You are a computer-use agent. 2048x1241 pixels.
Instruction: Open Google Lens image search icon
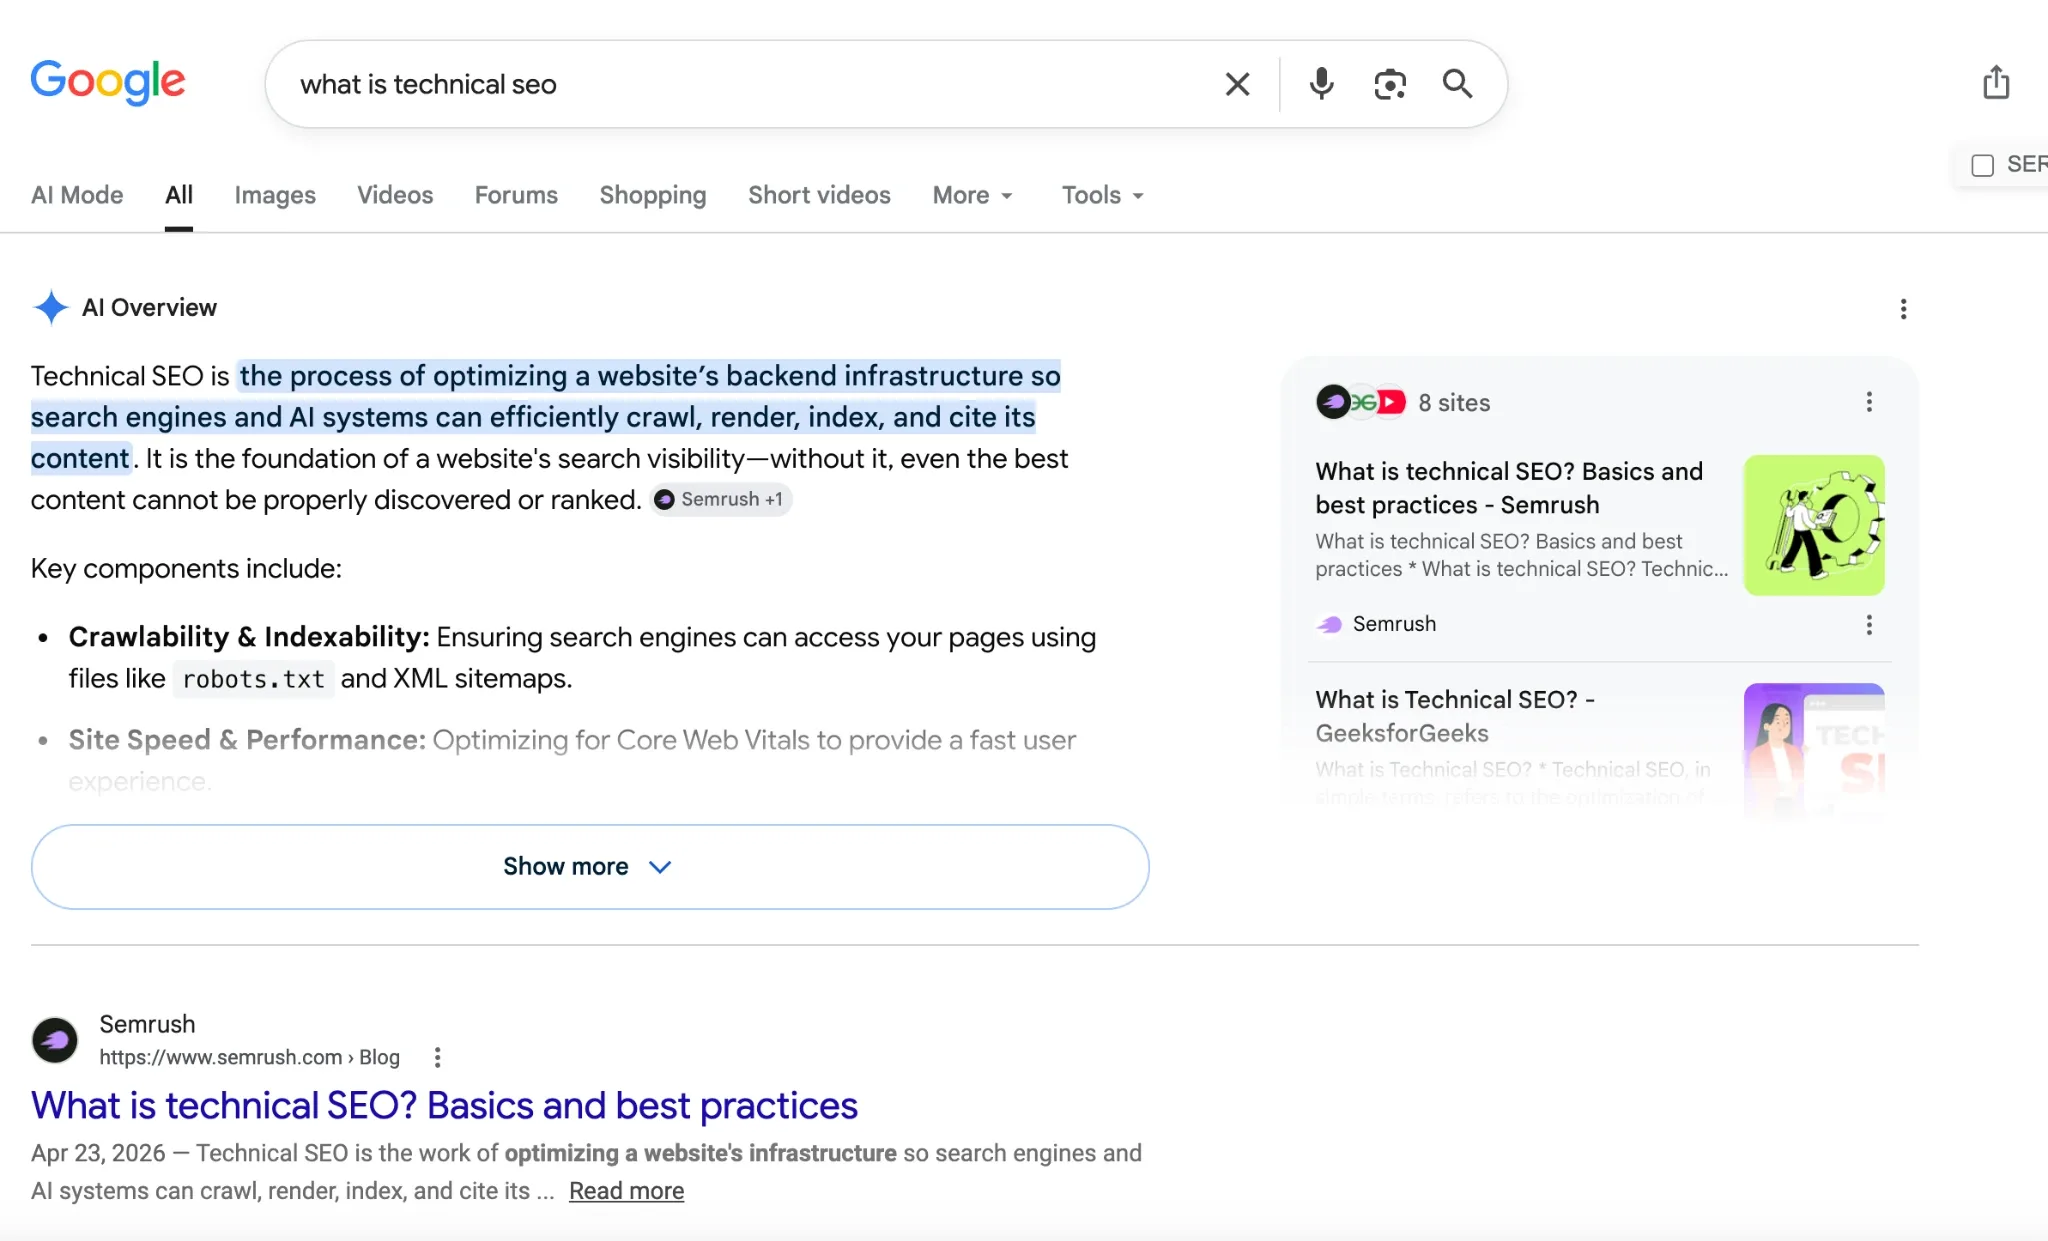click(1390, 84)
